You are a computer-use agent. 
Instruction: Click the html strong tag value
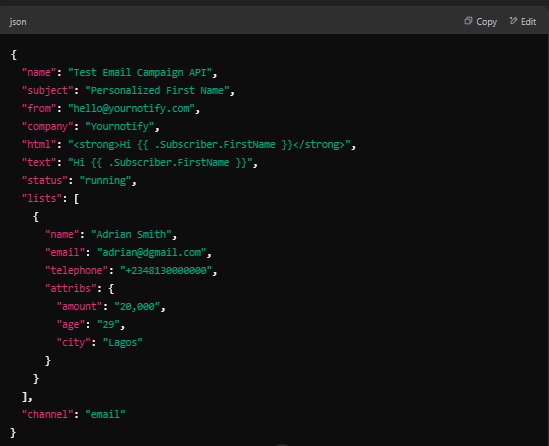(209, 145)
